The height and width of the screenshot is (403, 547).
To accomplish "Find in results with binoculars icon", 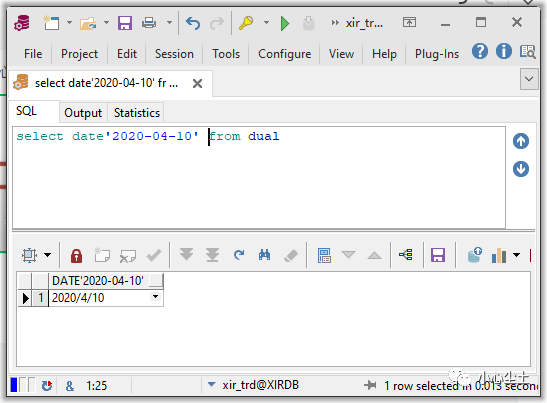I will click(264, 255).
